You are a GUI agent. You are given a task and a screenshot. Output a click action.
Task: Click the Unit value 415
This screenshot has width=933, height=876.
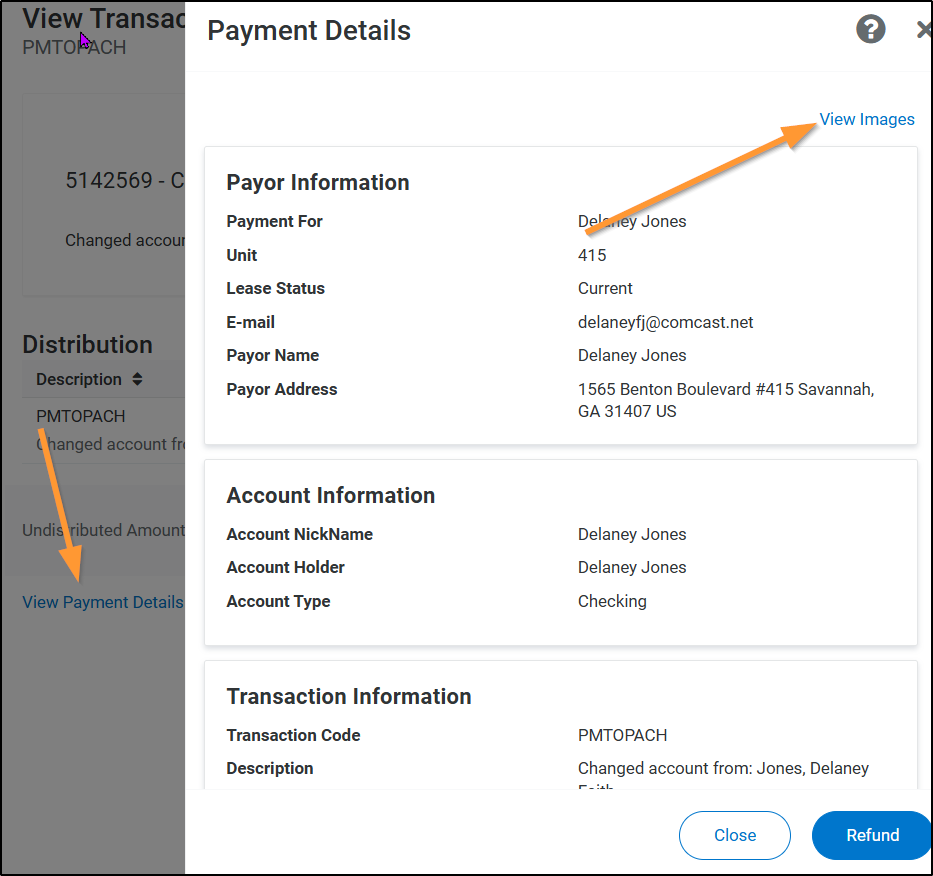coord(592,255)
